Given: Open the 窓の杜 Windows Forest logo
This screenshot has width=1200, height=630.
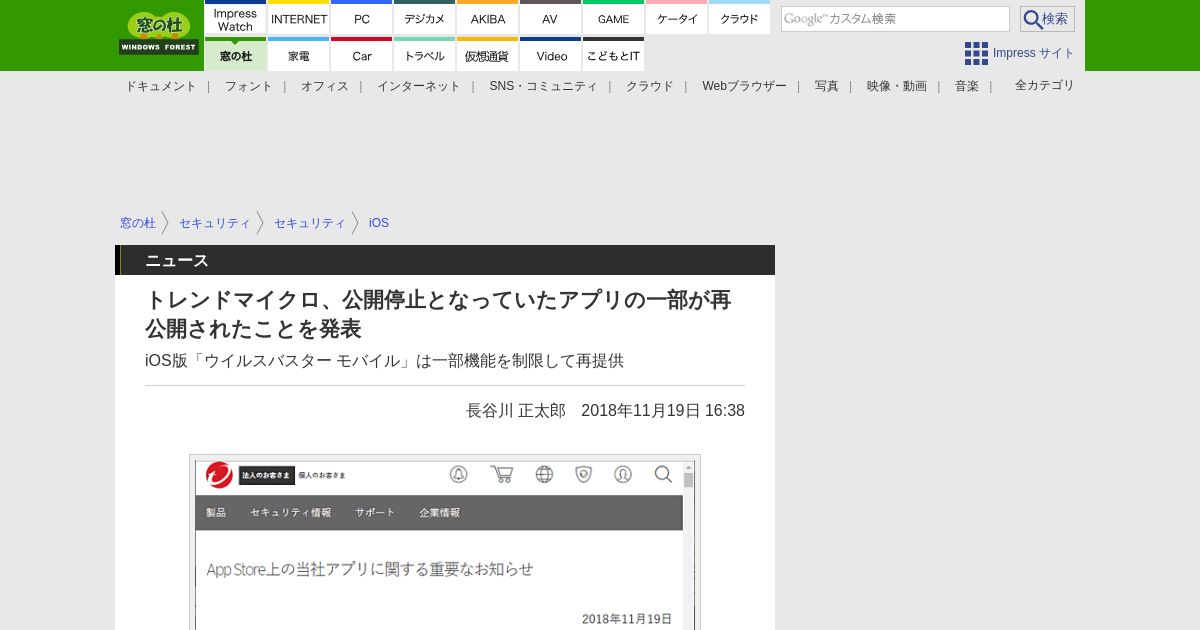Looking at the screenshot, I should (159, 33).
